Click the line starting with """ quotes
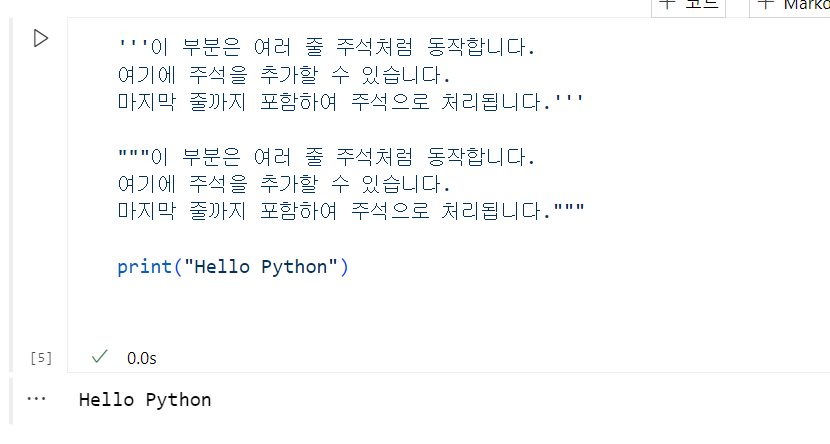 point(326,157)
